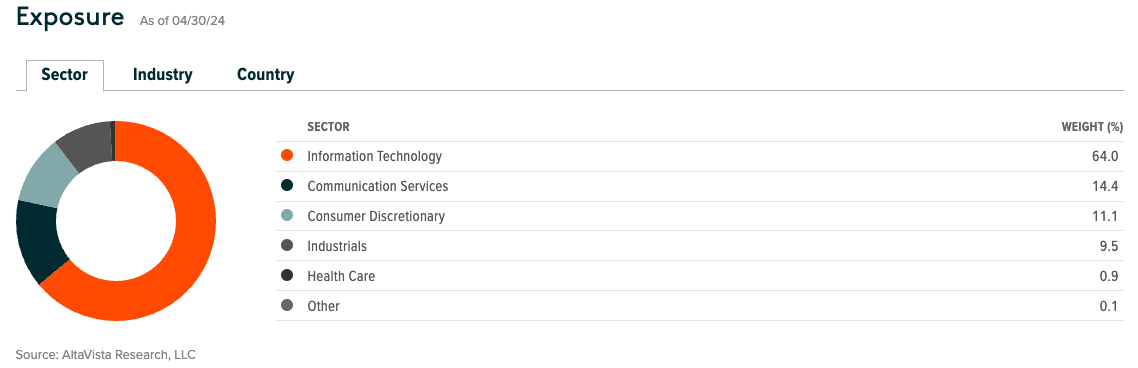Click the Communication Services legend dot
Screen dimensions: 1138x368
click(287, 186)
